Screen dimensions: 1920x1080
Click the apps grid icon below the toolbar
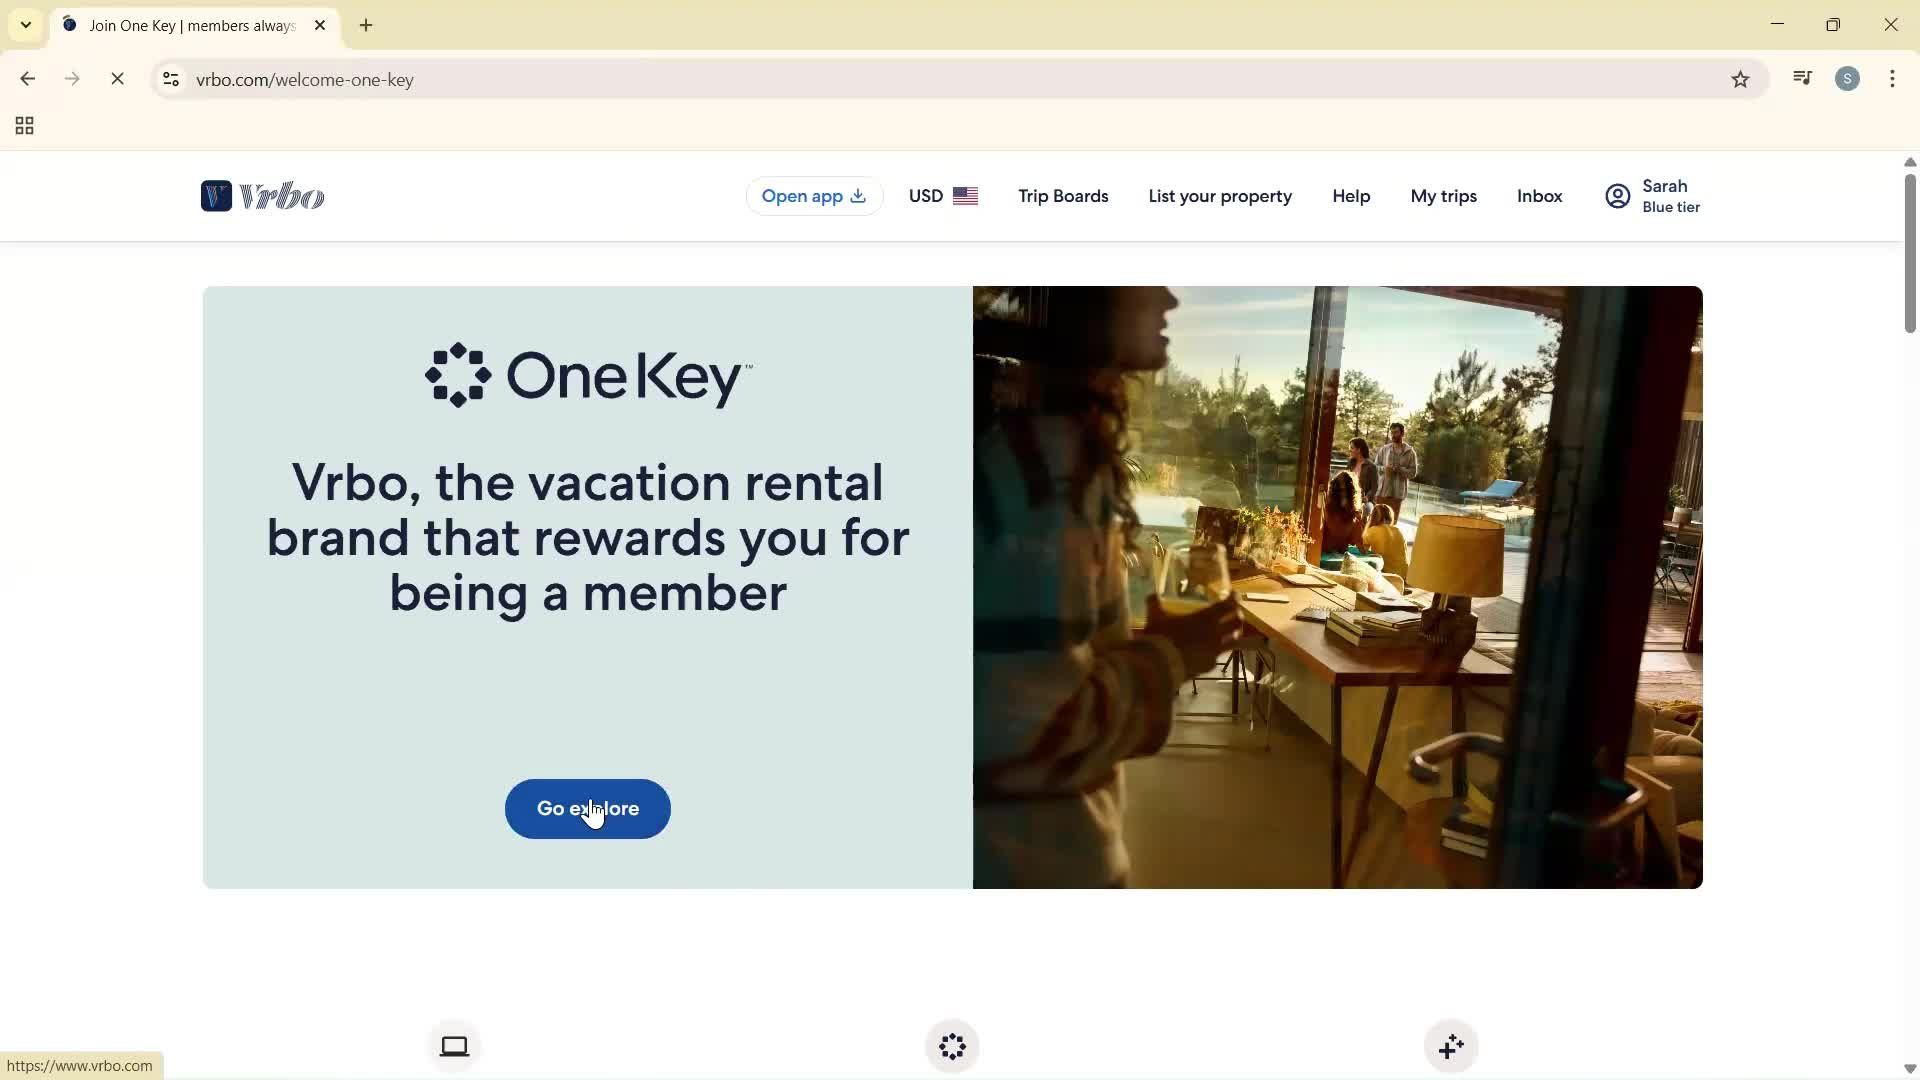point(23,125)
